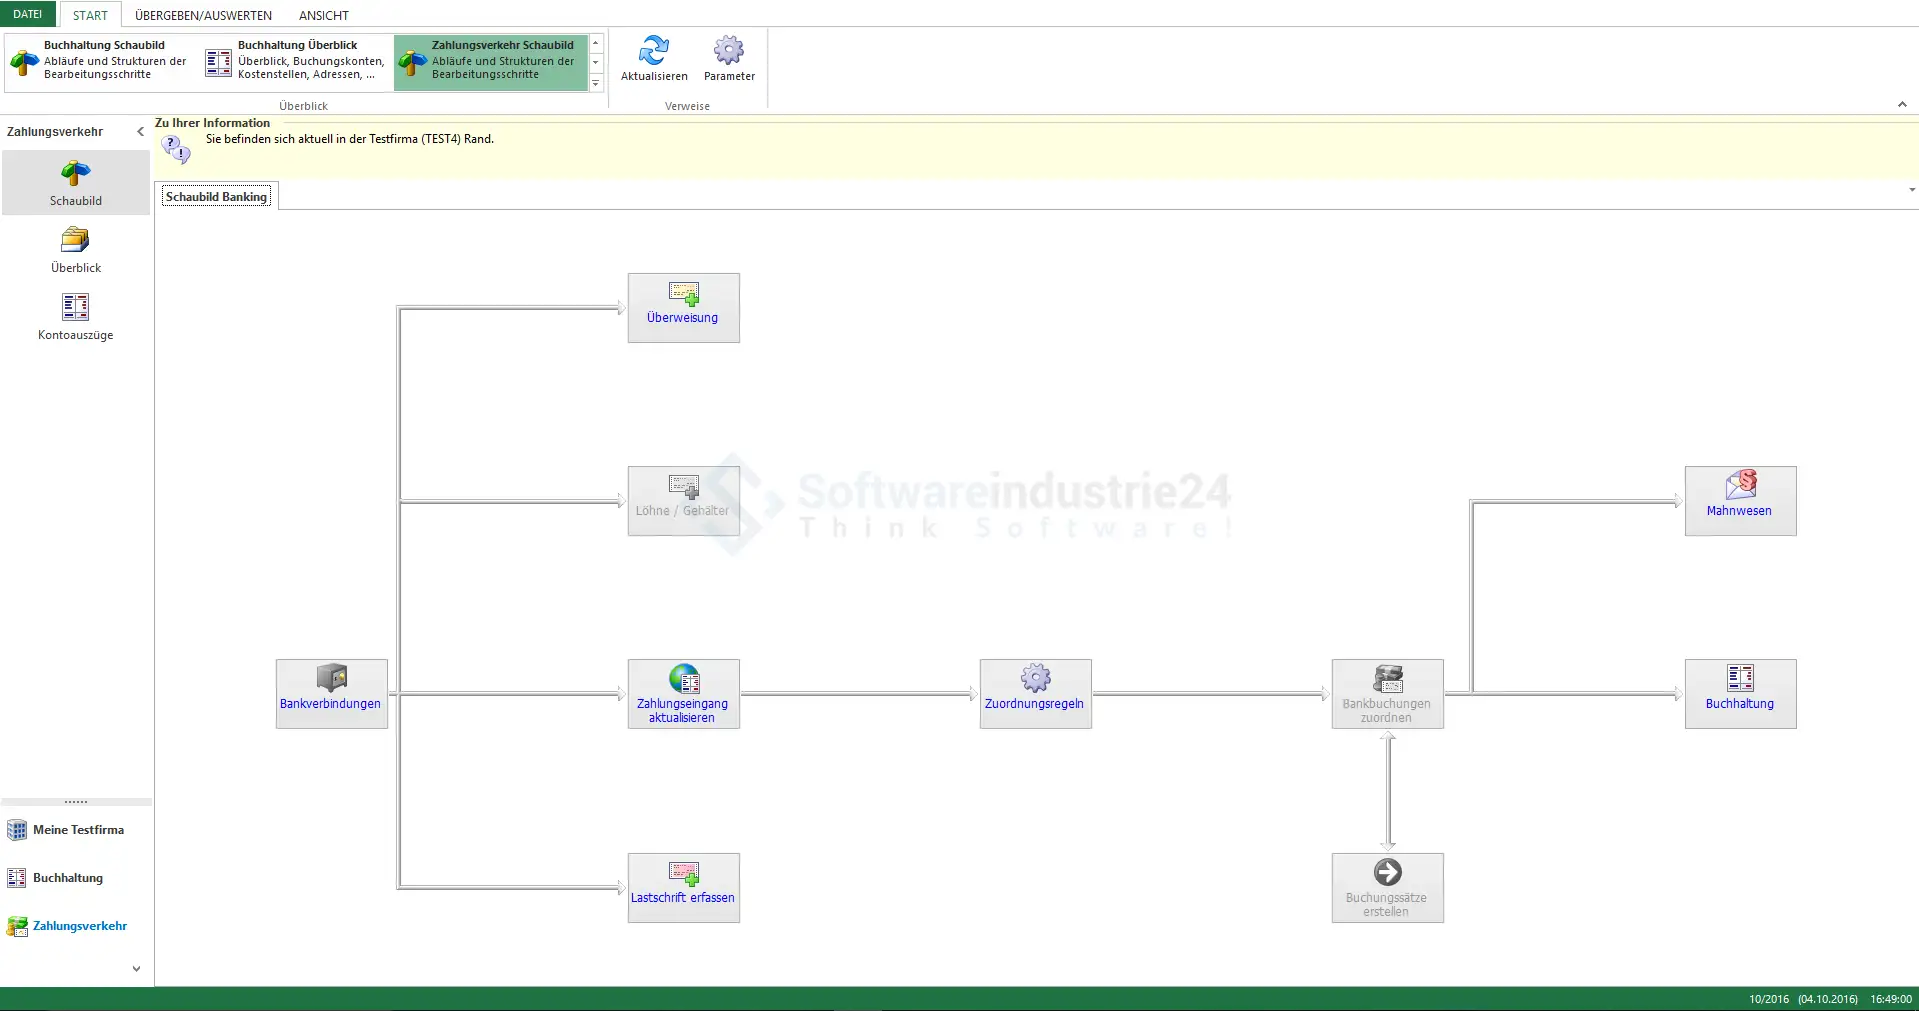Open the Mahnwesen envelope icon
The image size is (1919, 1011).
[1740, 485]
